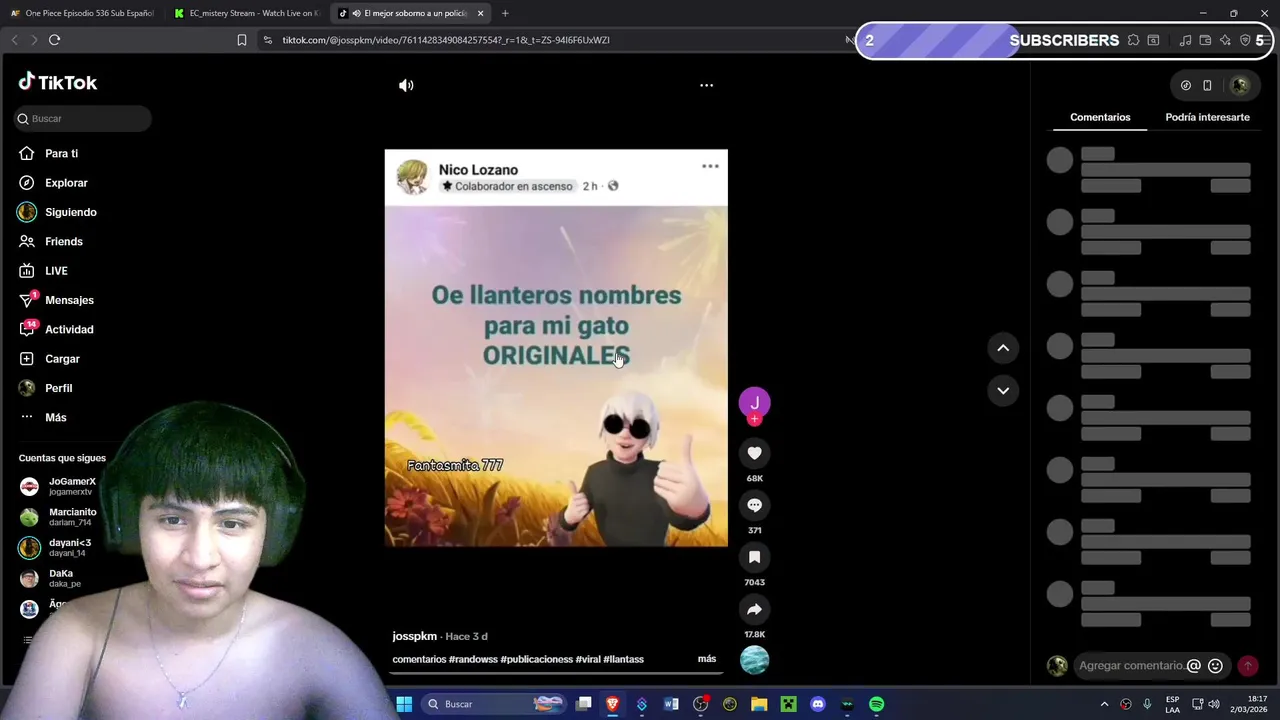This screenshot has height=720, width=1280.
Task: Click the ESP LAA language indicator
Action: (1172, 704)
